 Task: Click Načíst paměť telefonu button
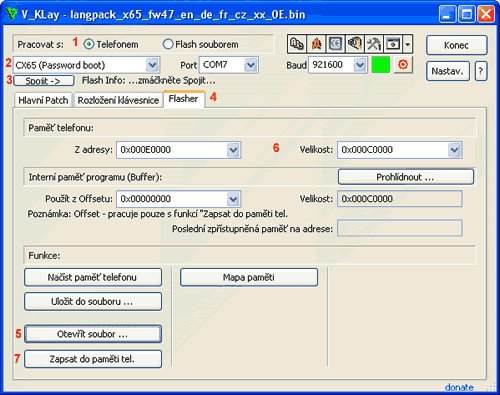[x=93, y=277]
